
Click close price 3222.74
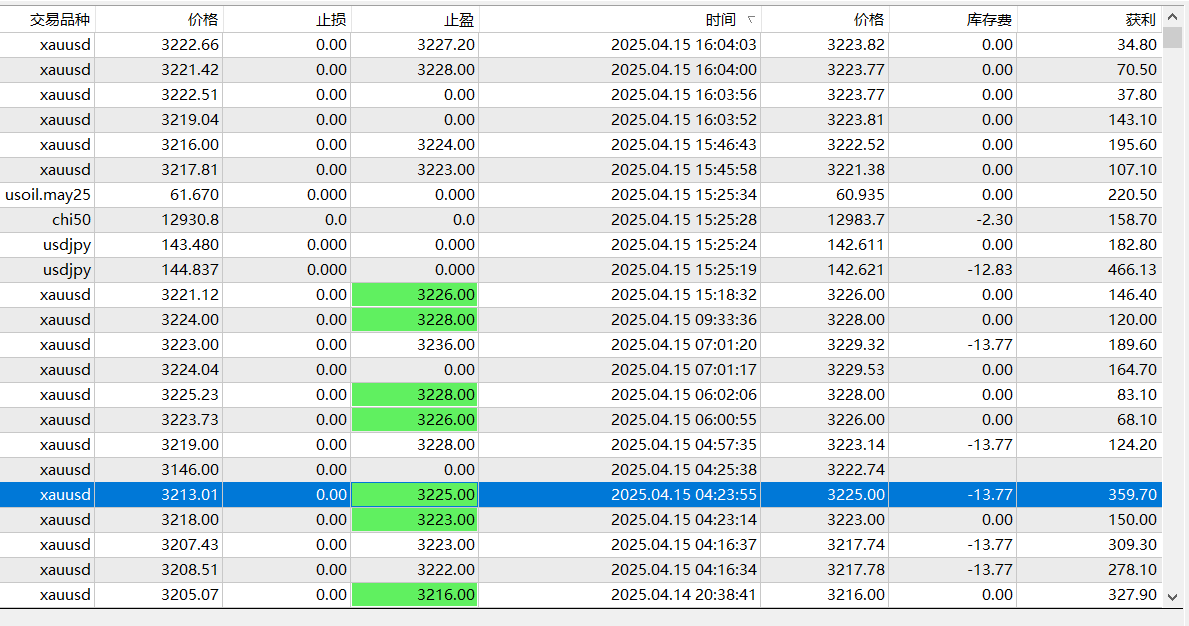coord(856,470)
